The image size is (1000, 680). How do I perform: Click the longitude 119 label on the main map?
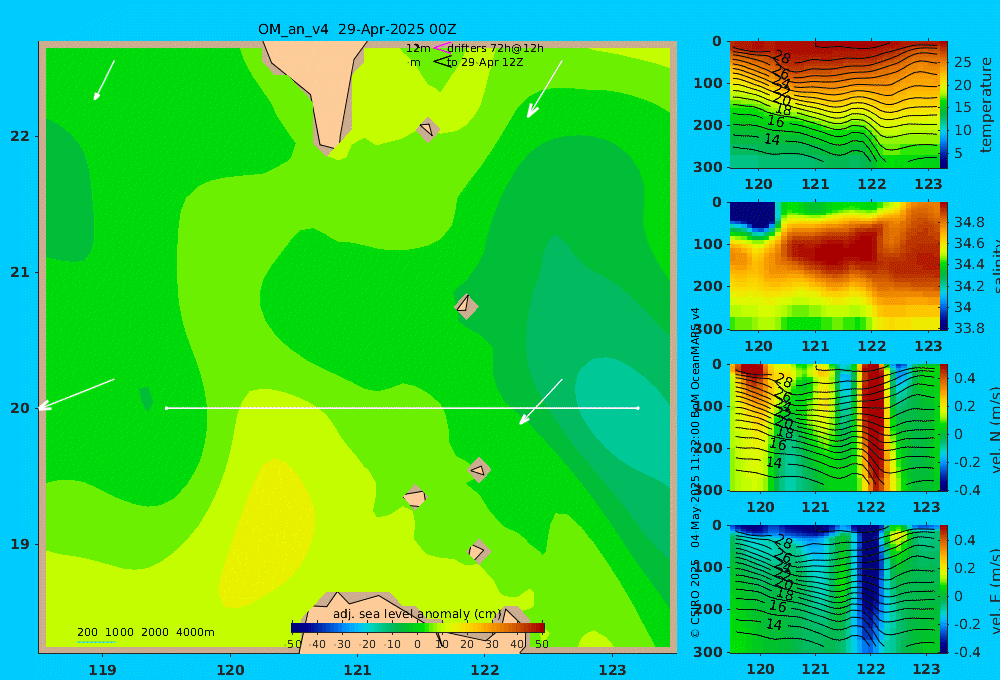pyautogui.click(x=102, y=670)
